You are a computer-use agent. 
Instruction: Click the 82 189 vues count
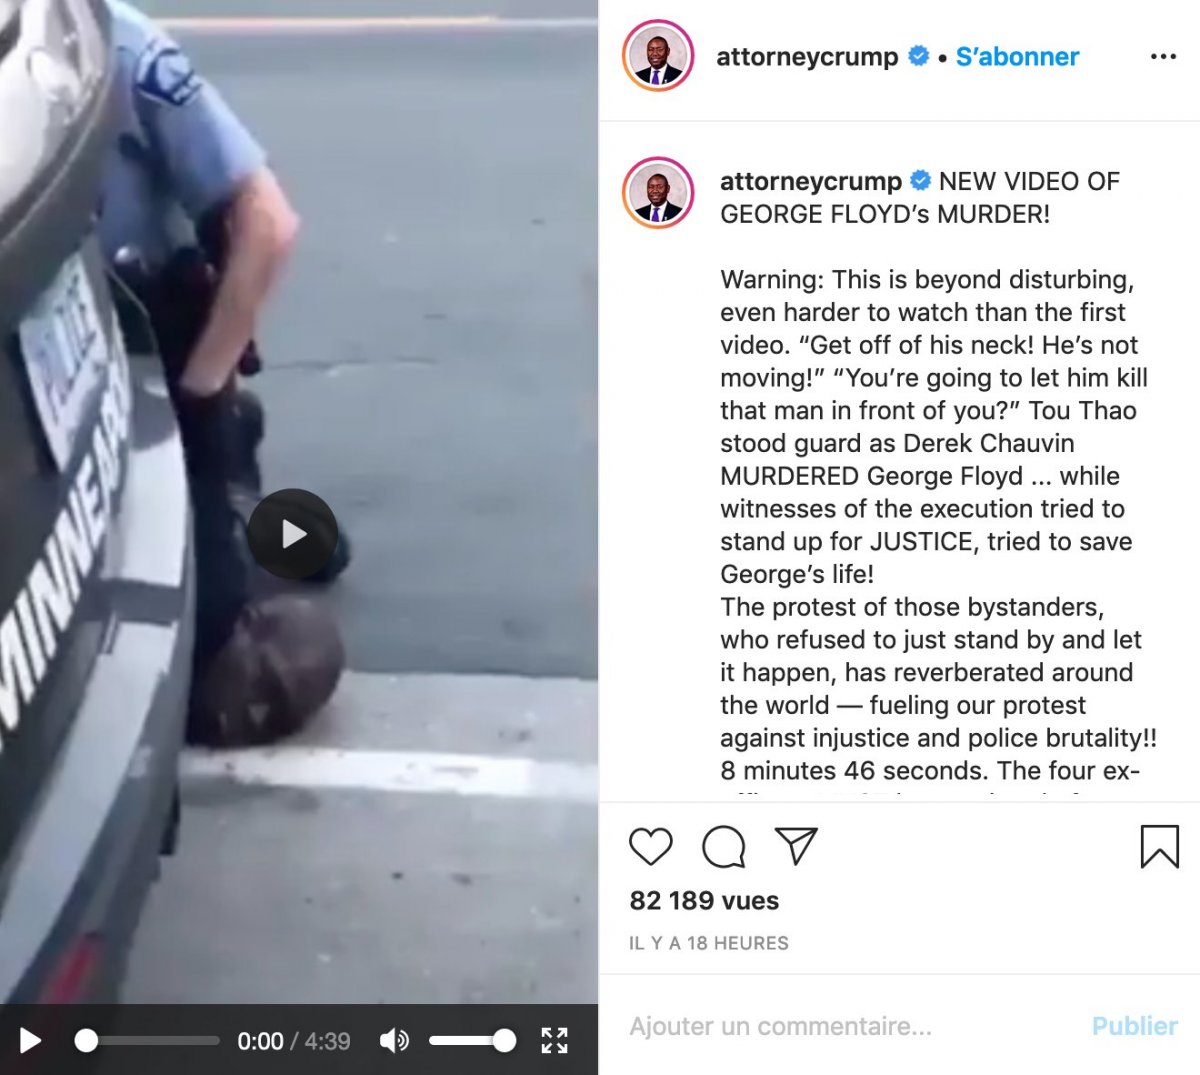[x=704, y=900]
